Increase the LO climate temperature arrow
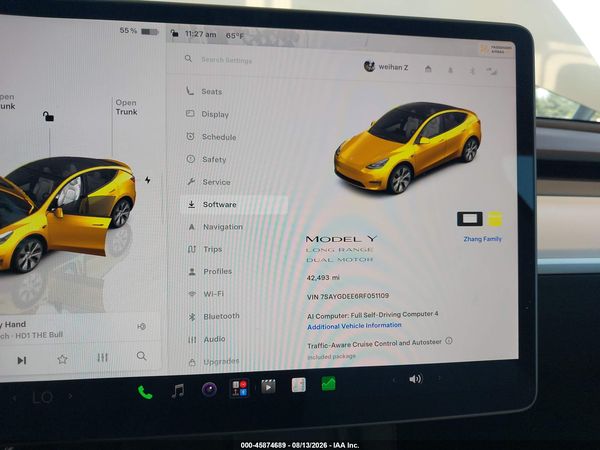The width and height of the screenshot is (600, 450). tap(70, 396)
